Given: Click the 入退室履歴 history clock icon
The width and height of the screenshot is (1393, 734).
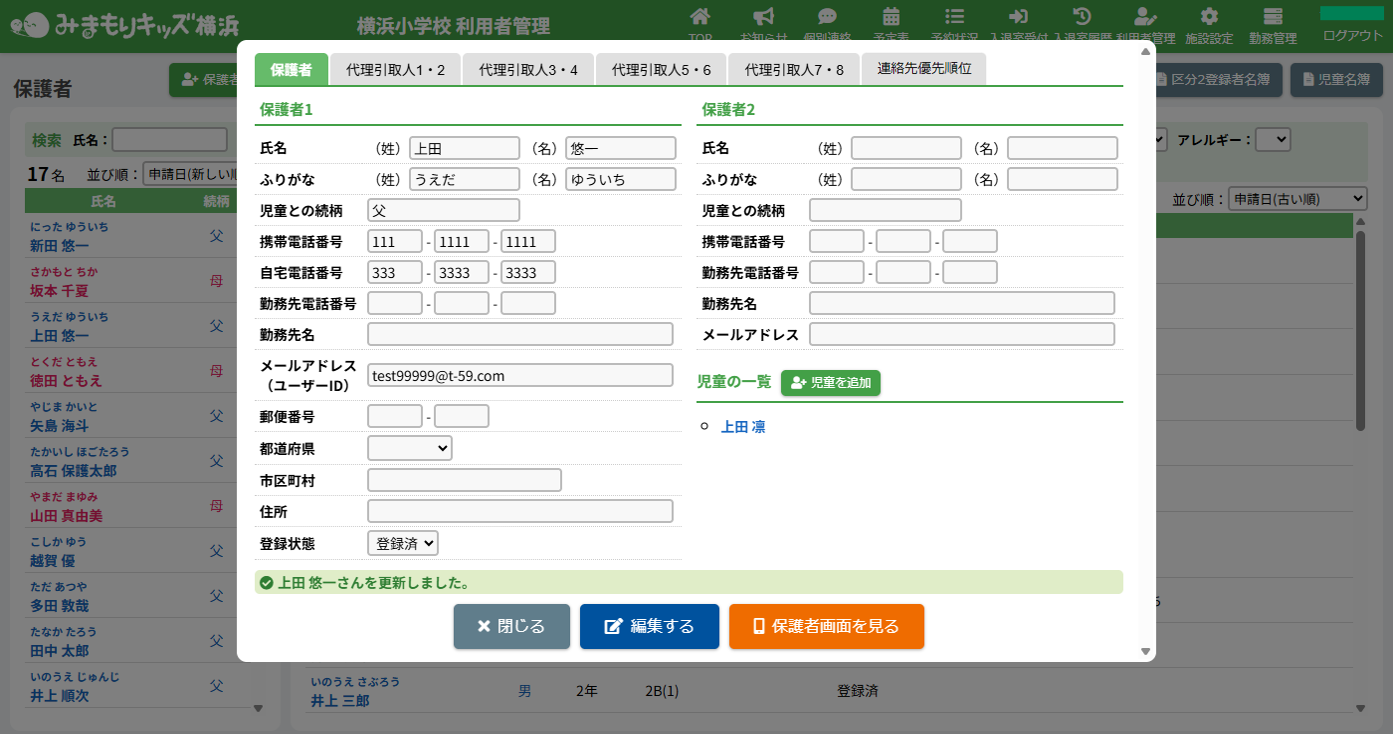Looking at the screenshot, I should (x=1081, y=17).
